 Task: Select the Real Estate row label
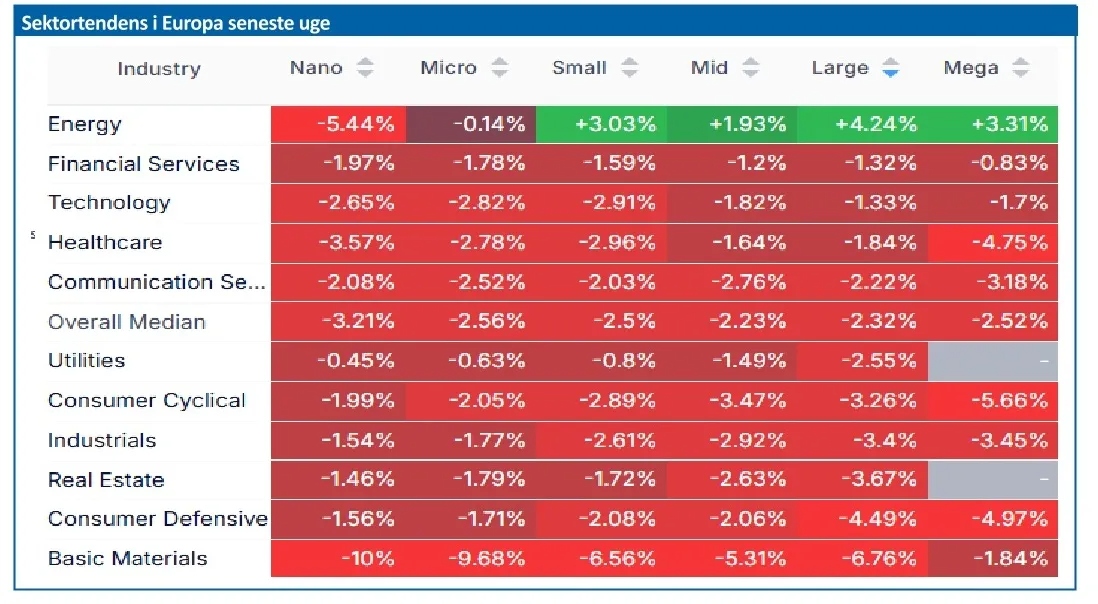pyautogui.click(x=106, y=480)
